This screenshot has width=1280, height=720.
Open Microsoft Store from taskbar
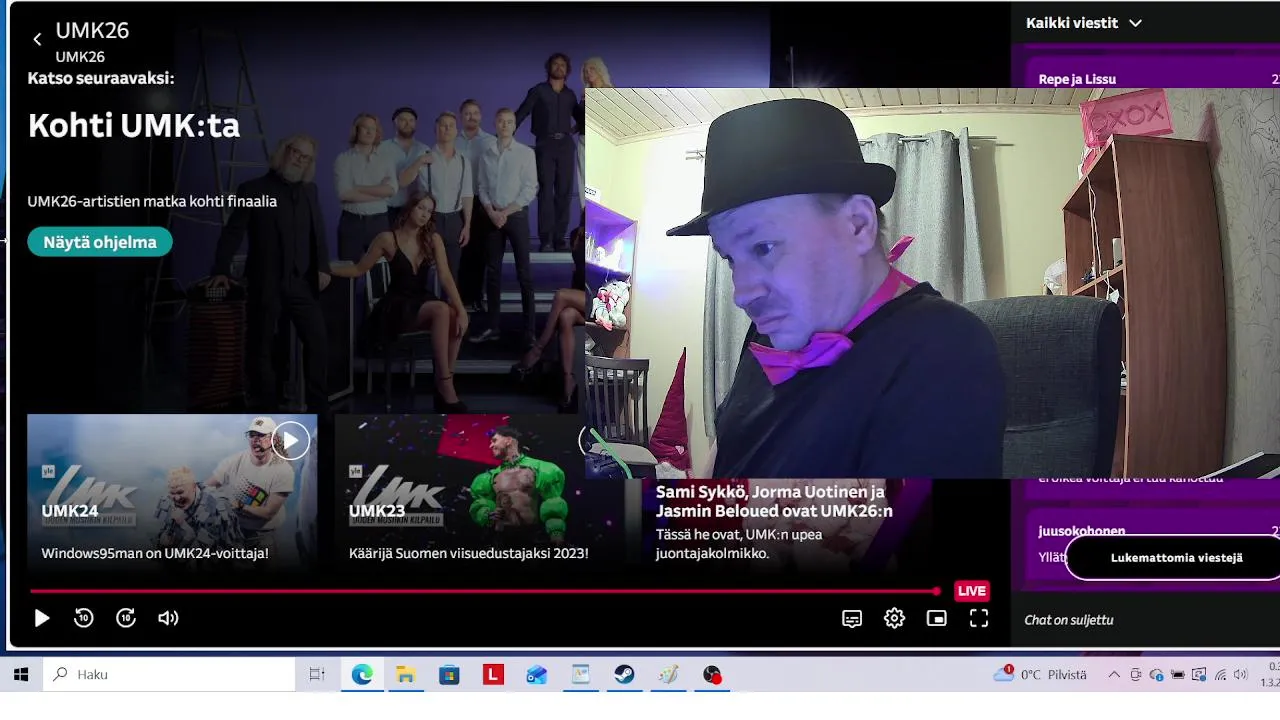click(x=449, y=675)
